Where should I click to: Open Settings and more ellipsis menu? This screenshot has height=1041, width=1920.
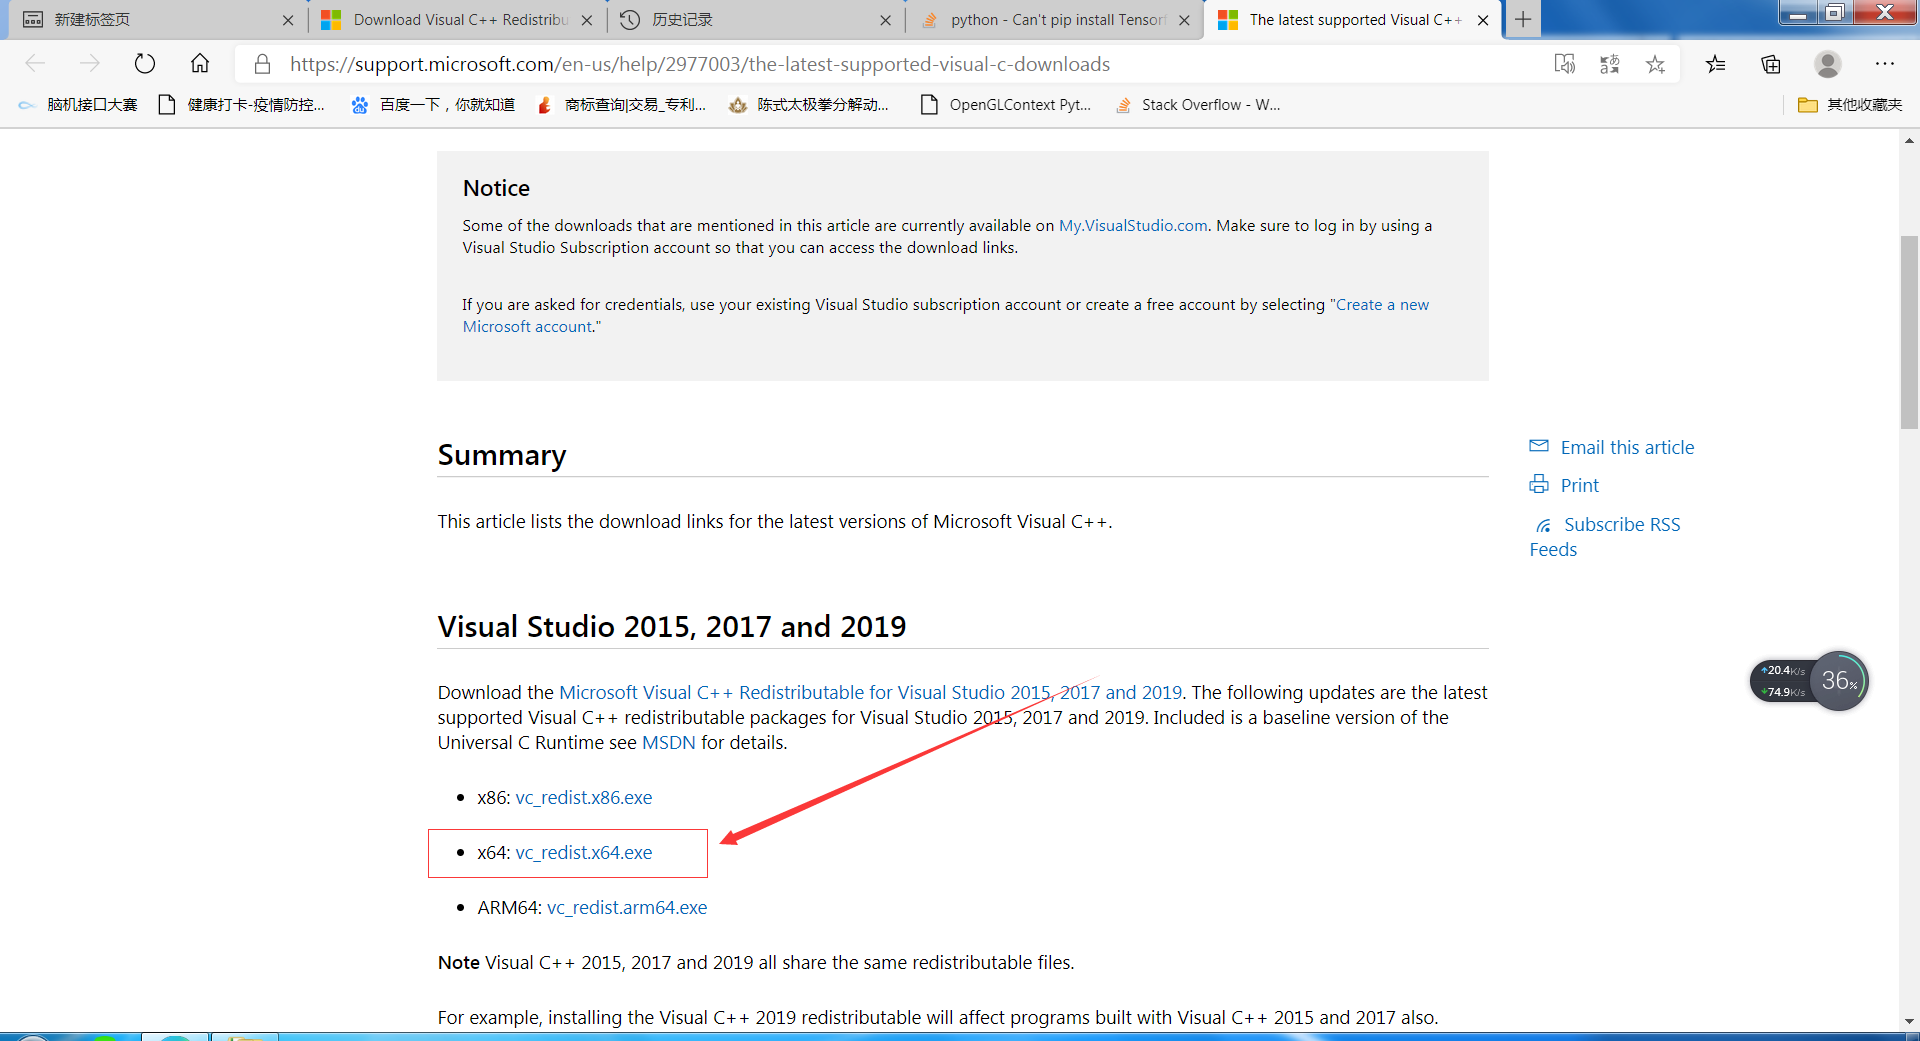pyautogui.click(x=1885, y=64)
